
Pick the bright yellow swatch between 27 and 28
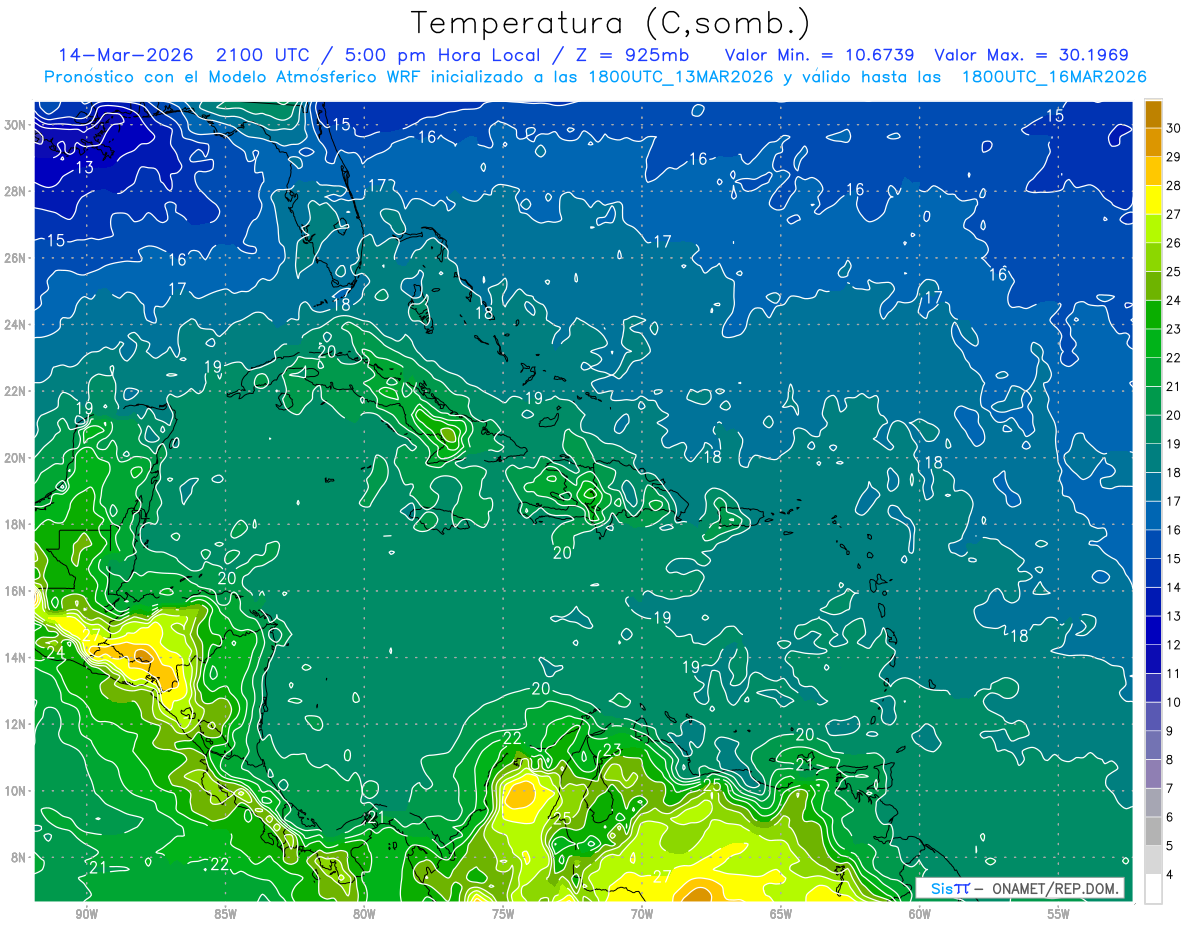tap(1153, 200)
